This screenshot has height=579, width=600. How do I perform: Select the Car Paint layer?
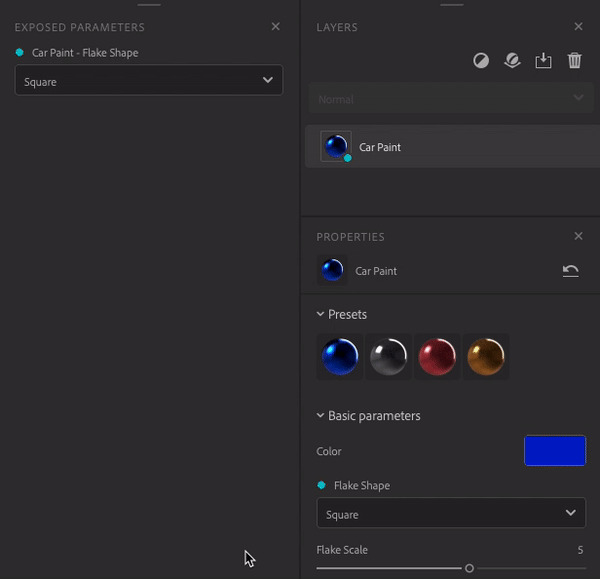[452, 147]
